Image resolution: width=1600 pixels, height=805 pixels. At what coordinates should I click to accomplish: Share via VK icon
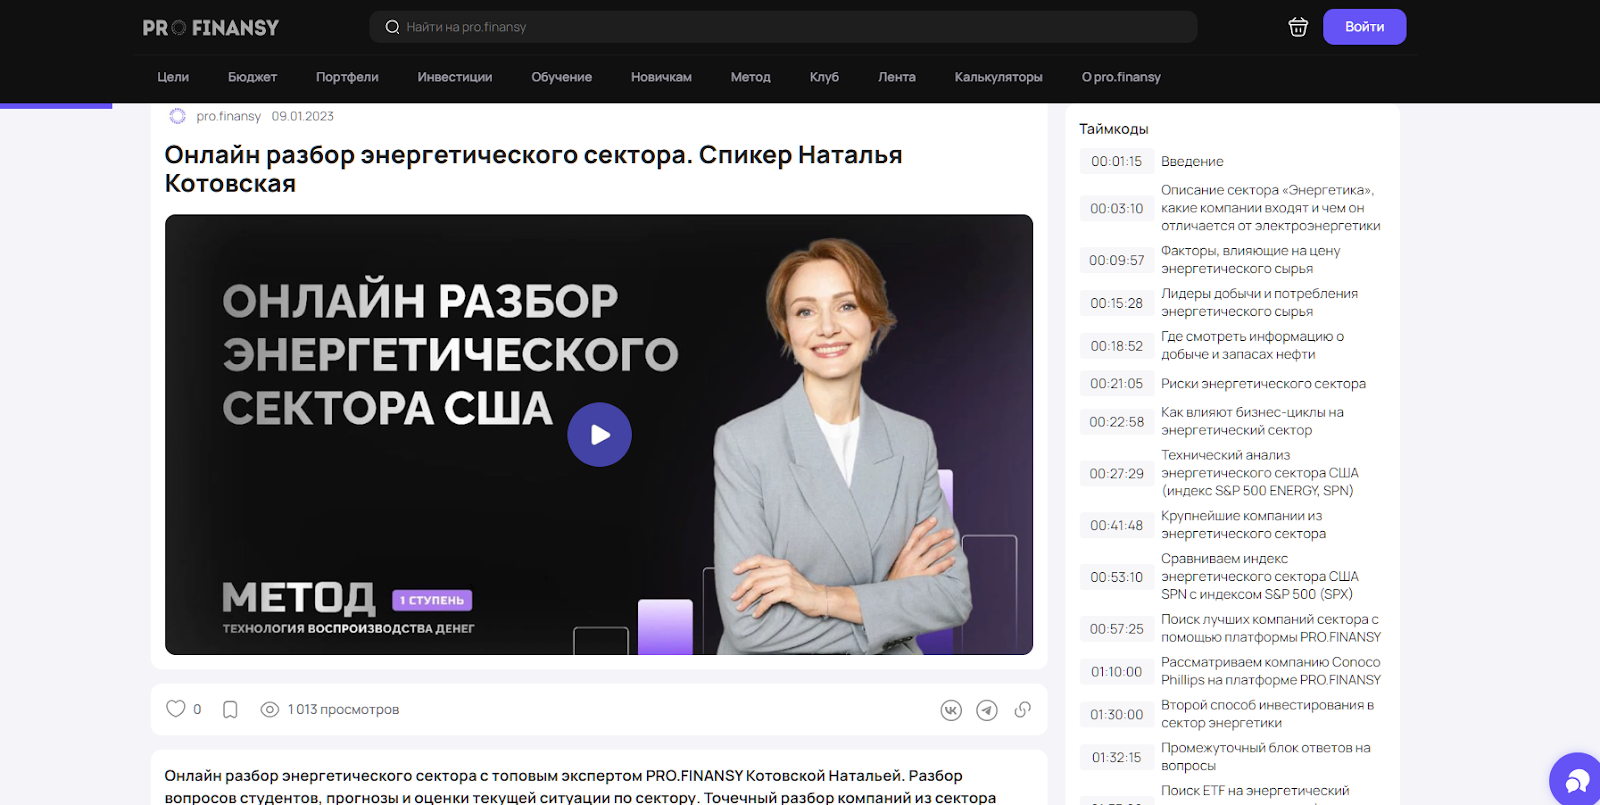pos(951,710)
